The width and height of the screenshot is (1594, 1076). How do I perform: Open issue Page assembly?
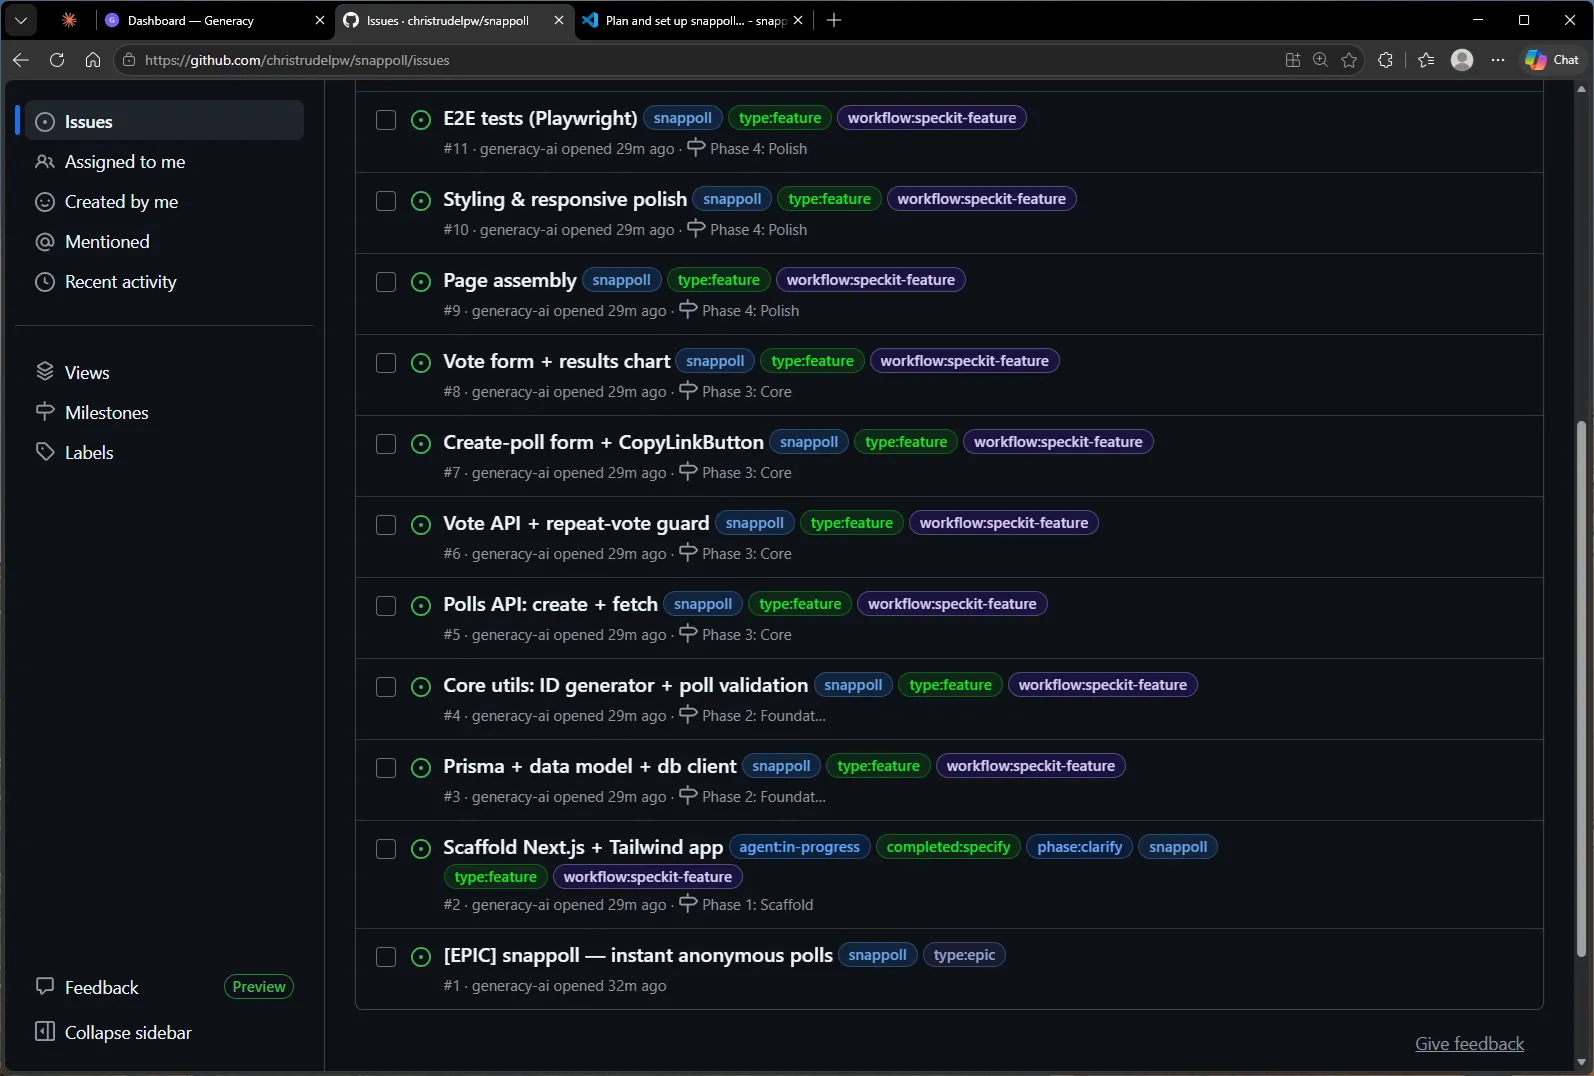(510, 280)
